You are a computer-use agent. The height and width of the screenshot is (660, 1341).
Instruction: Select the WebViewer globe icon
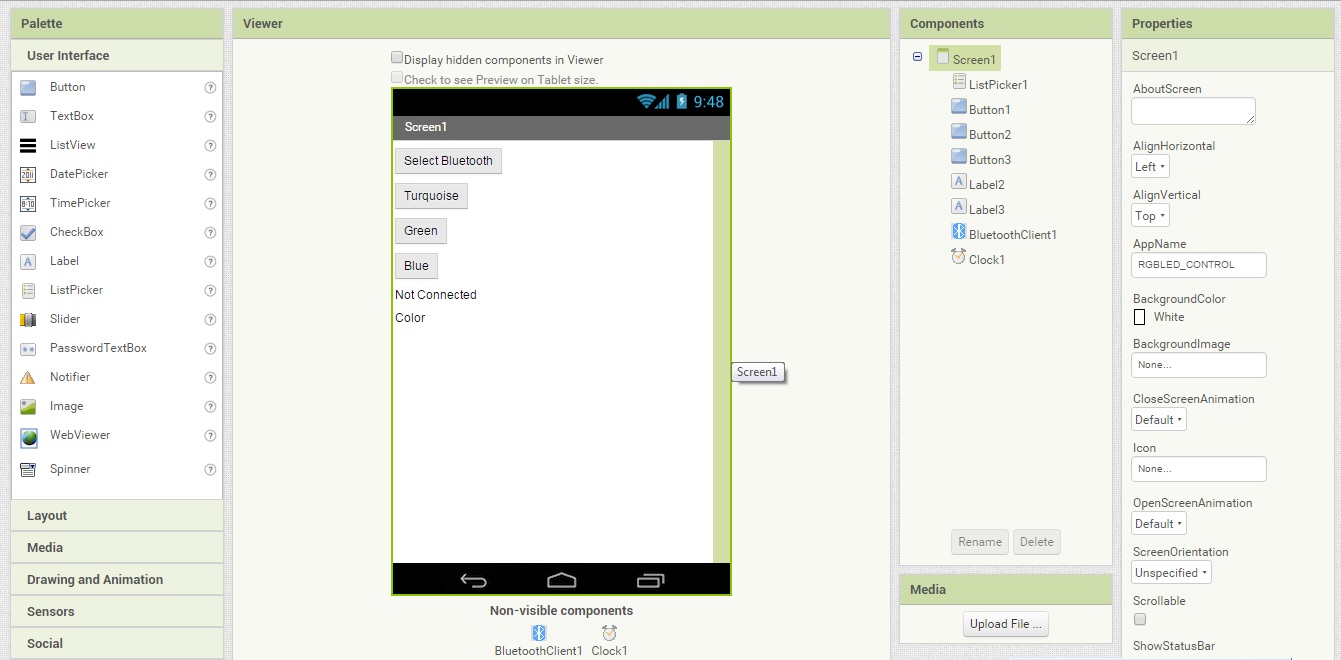pyautogui.click(x=29, y=437)
